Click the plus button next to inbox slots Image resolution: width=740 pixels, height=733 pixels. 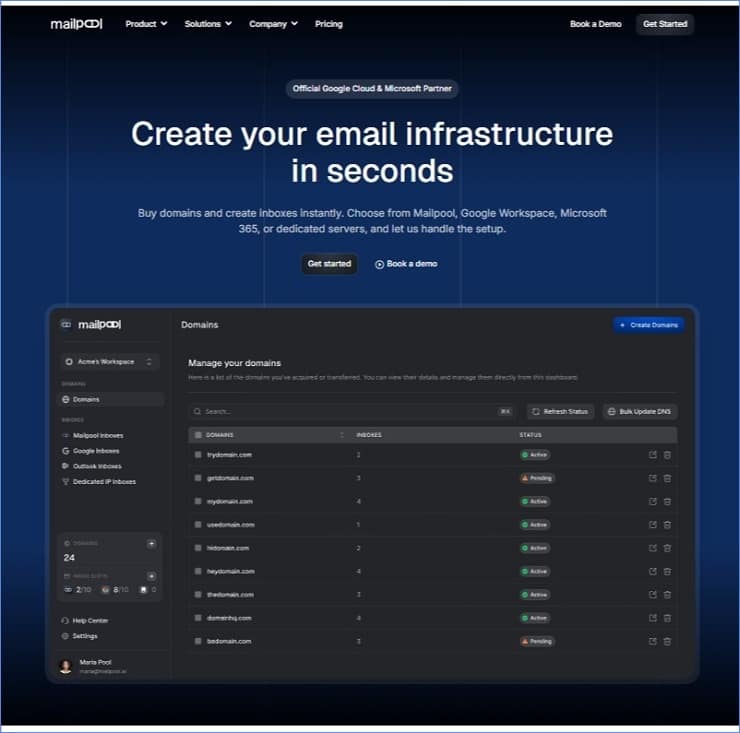(151, 576)
